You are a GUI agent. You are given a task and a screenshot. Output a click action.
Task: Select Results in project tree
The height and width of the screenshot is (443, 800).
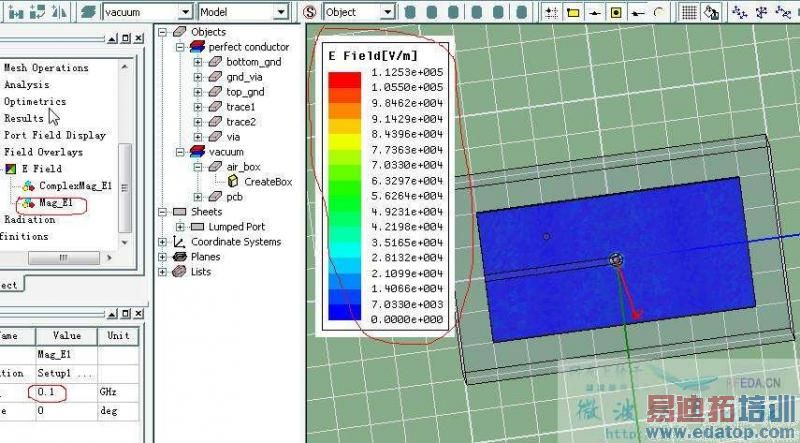(24, 118)
